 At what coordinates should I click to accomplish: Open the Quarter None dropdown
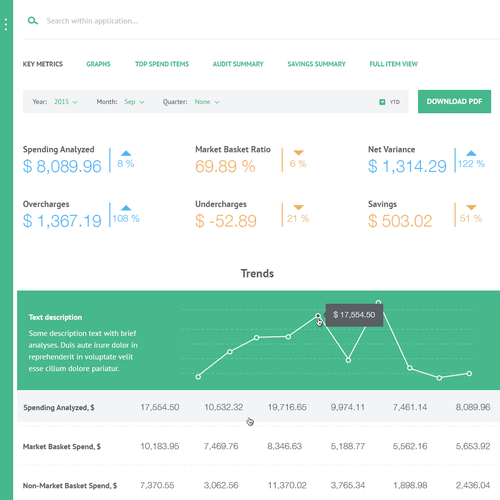click(207, 102)
